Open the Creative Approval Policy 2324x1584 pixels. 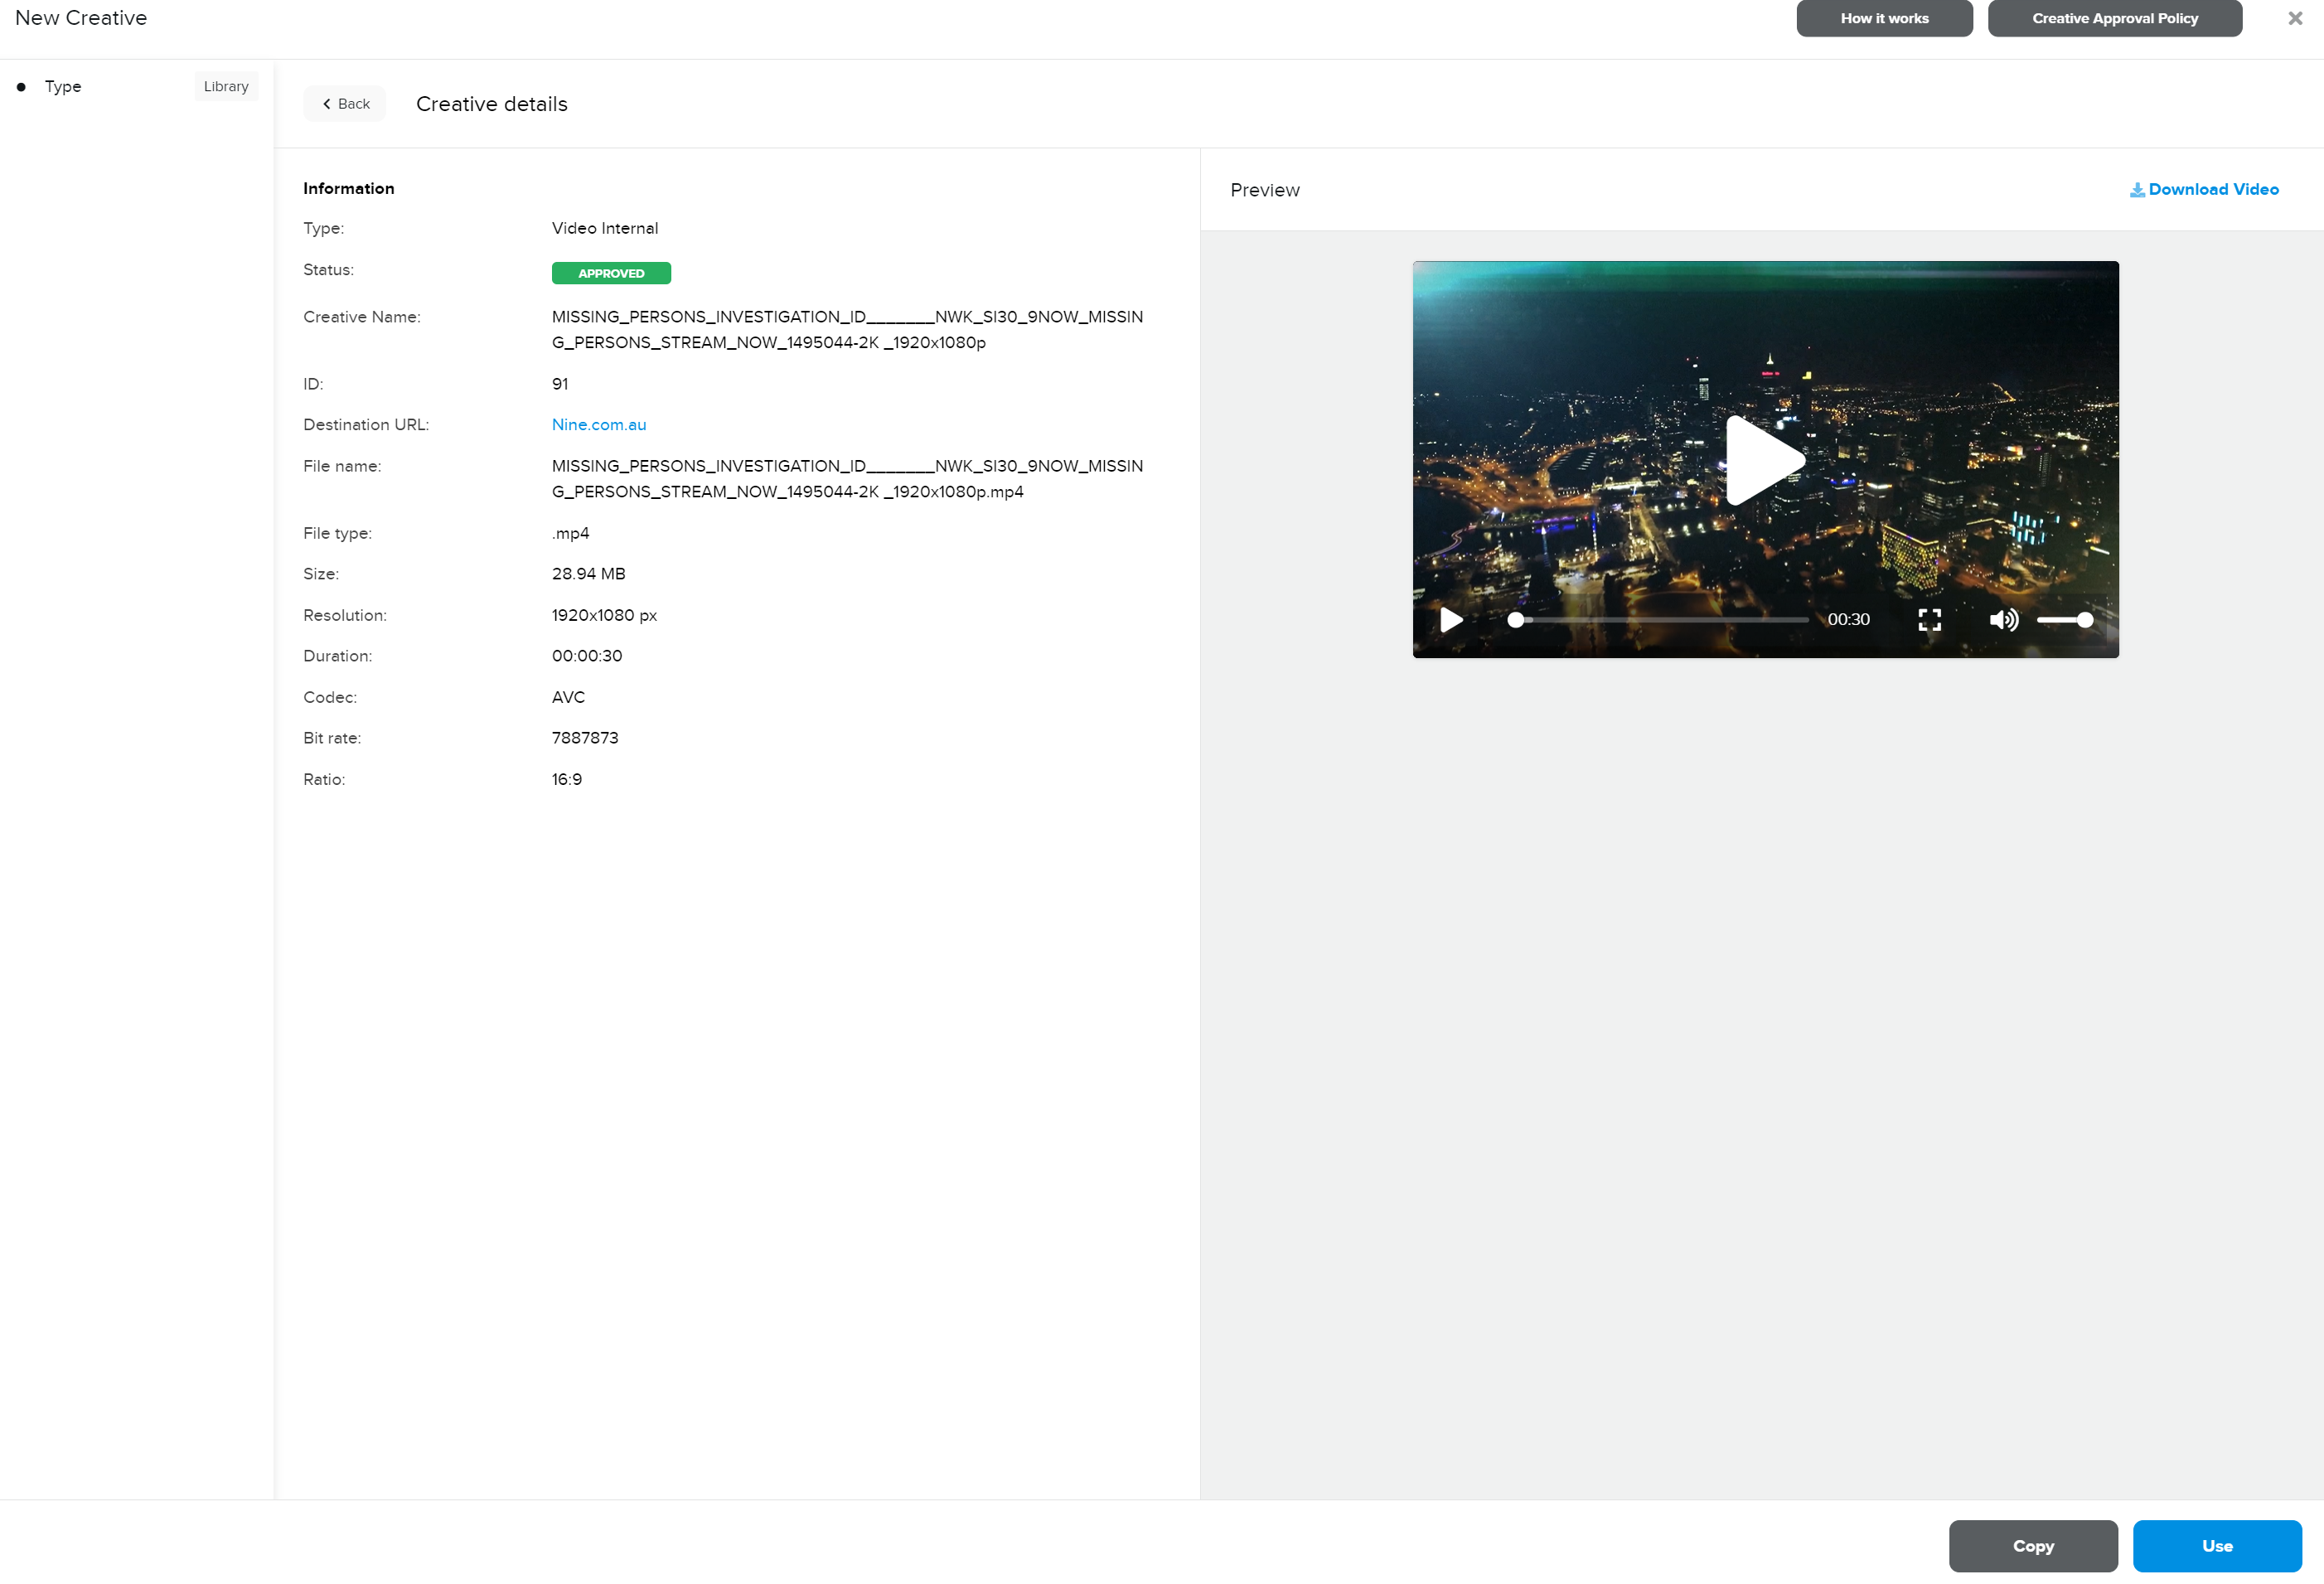[2114, 18]
